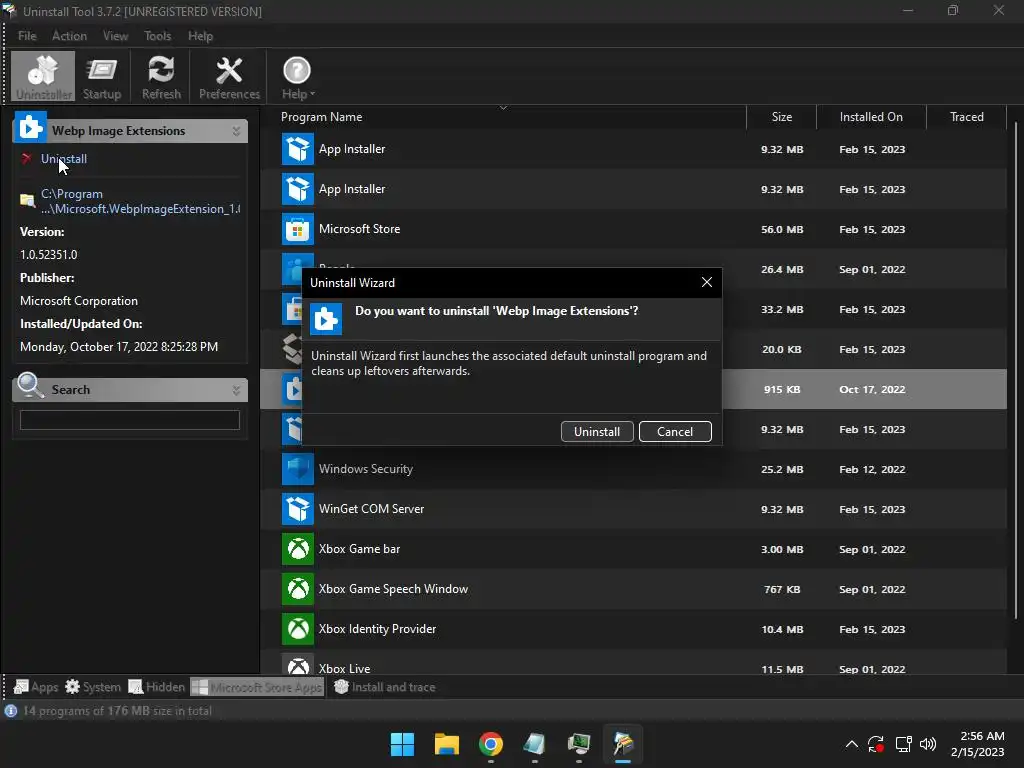
Task: Select the Xbox Game bar icon
Action: [298, 549]
